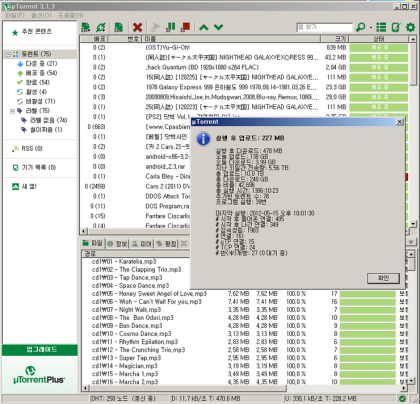Click the Create New Torrent icon
This screenshot has width=420, height=404.
pos(118,27)
